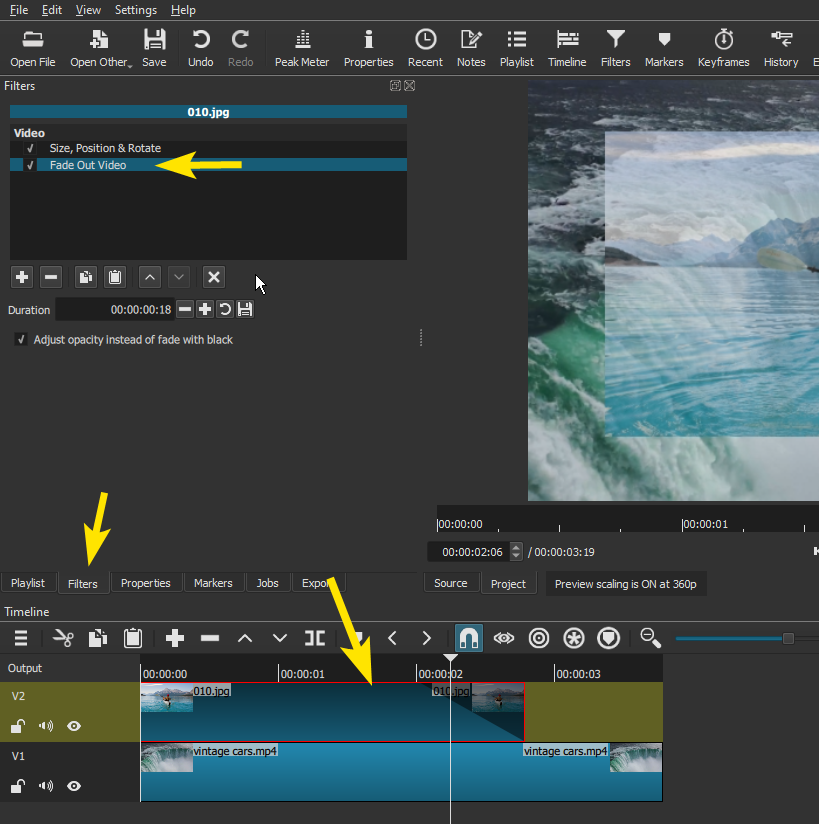Open the File menu
Image resolution: width=819 pixels, height=824 pixels.
click(19, 10)
